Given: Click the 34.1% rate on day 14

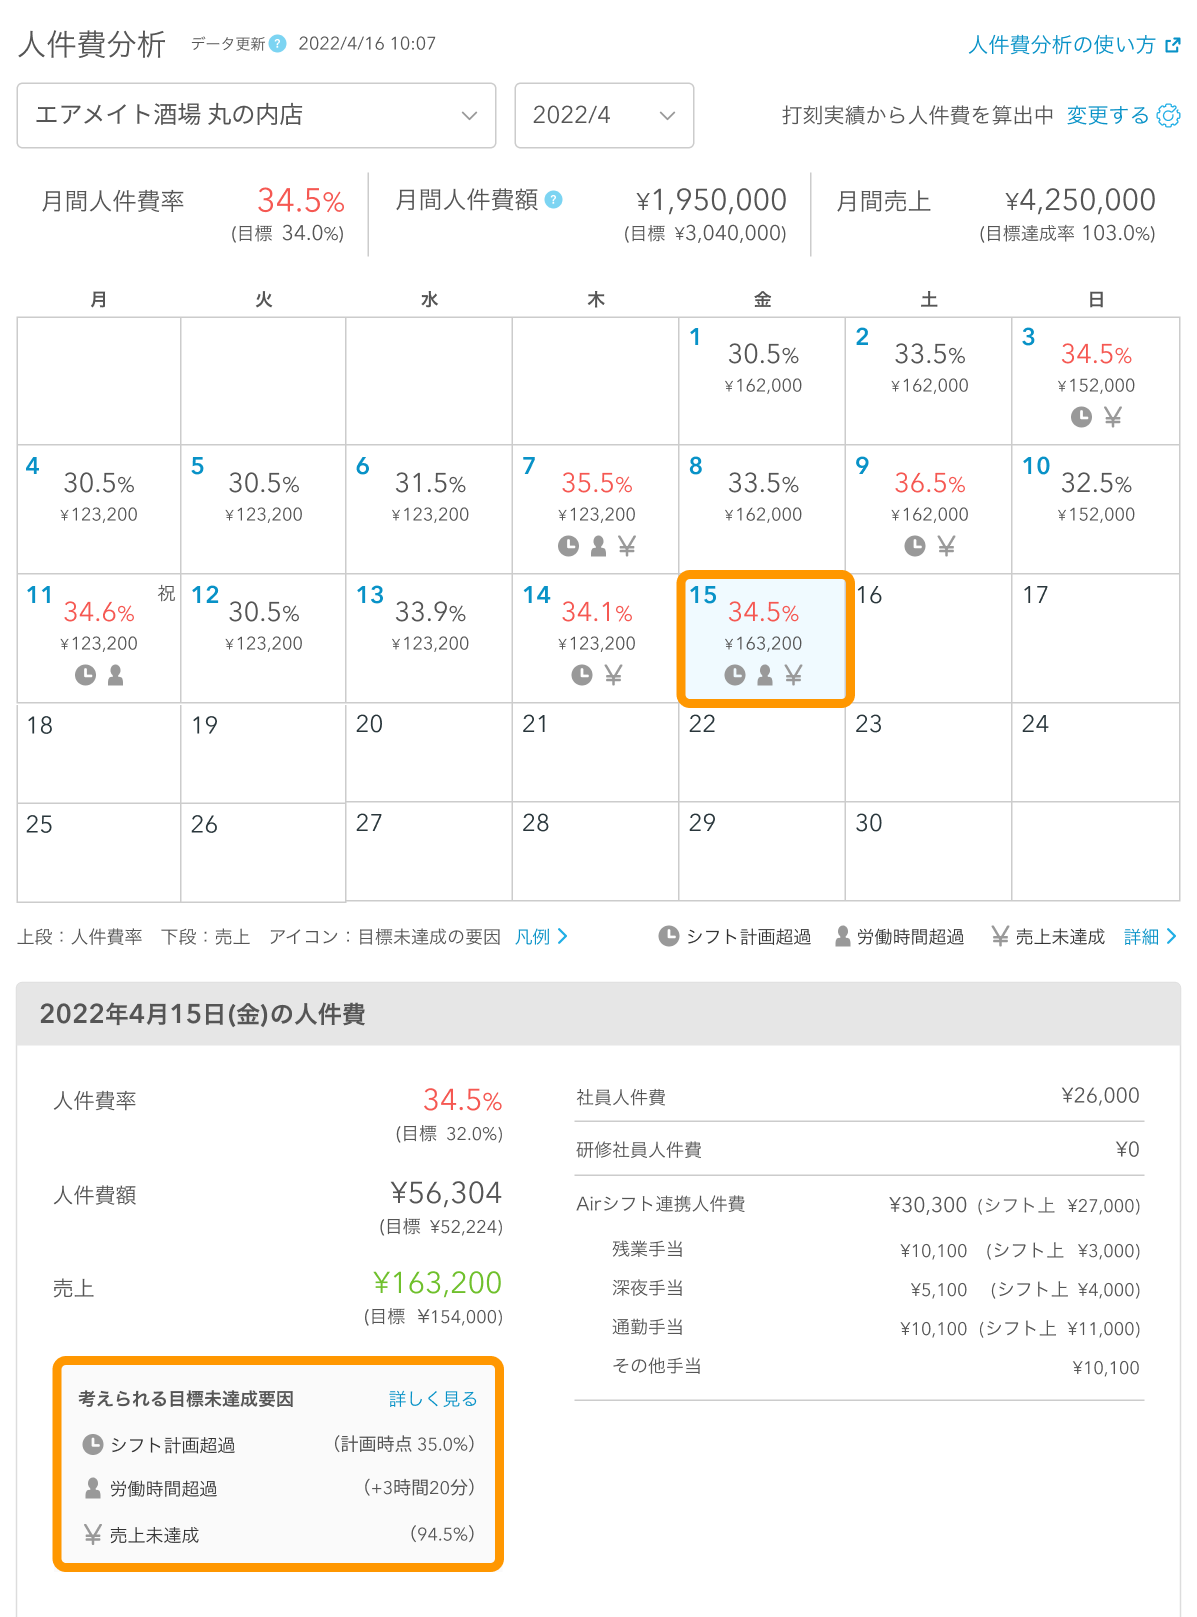Looking at the screenshot, I should click(596, 612).
